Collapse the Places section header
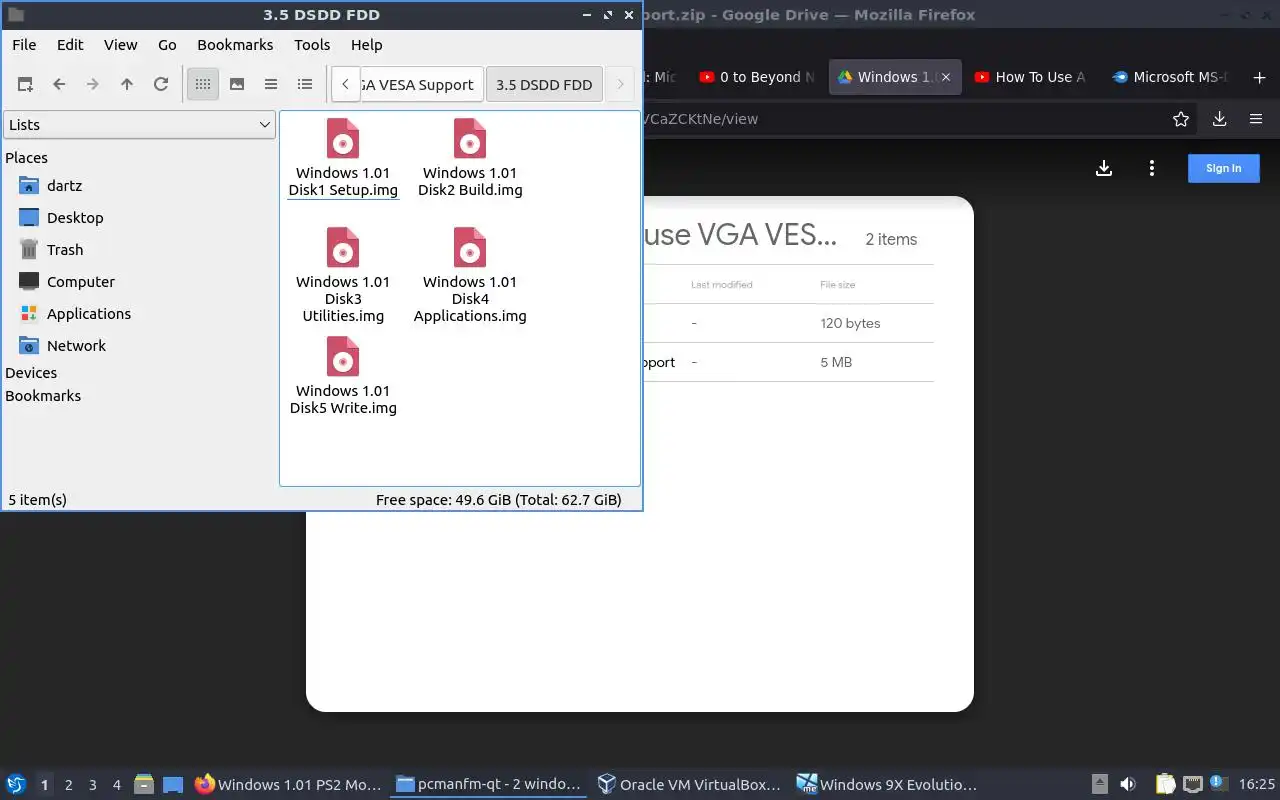Image resolution: width=1280 pixels, height=800 pixels. 26,158
